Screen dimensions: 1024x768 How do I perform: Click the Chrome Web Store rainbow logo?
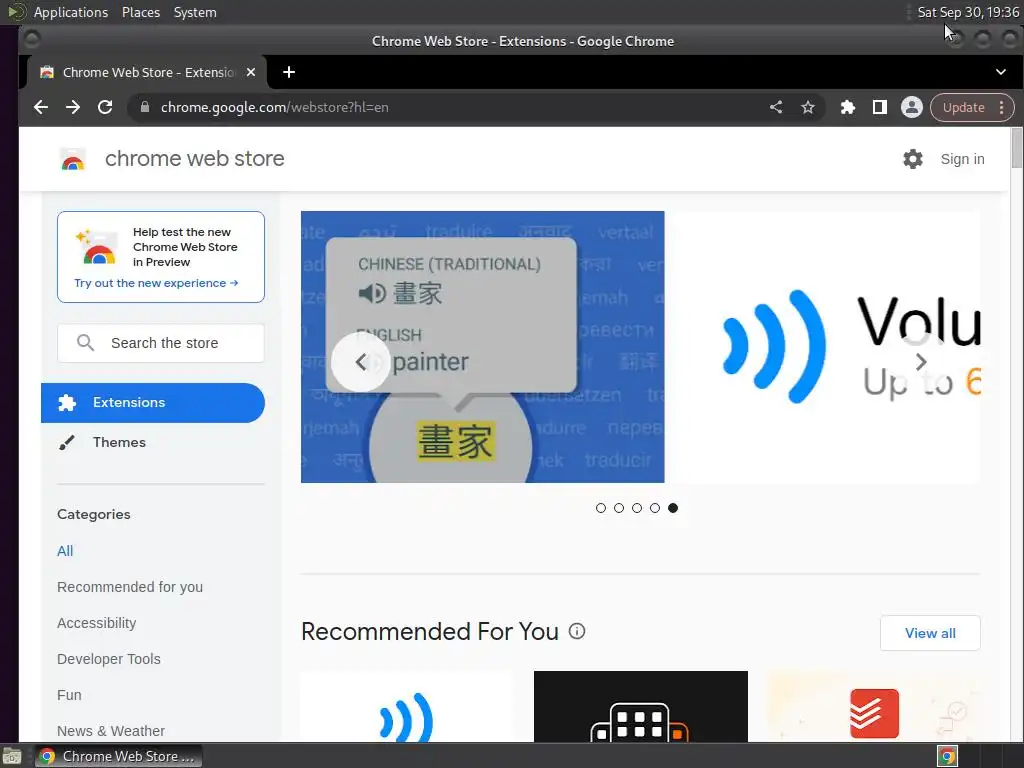(x=72, y=159)
